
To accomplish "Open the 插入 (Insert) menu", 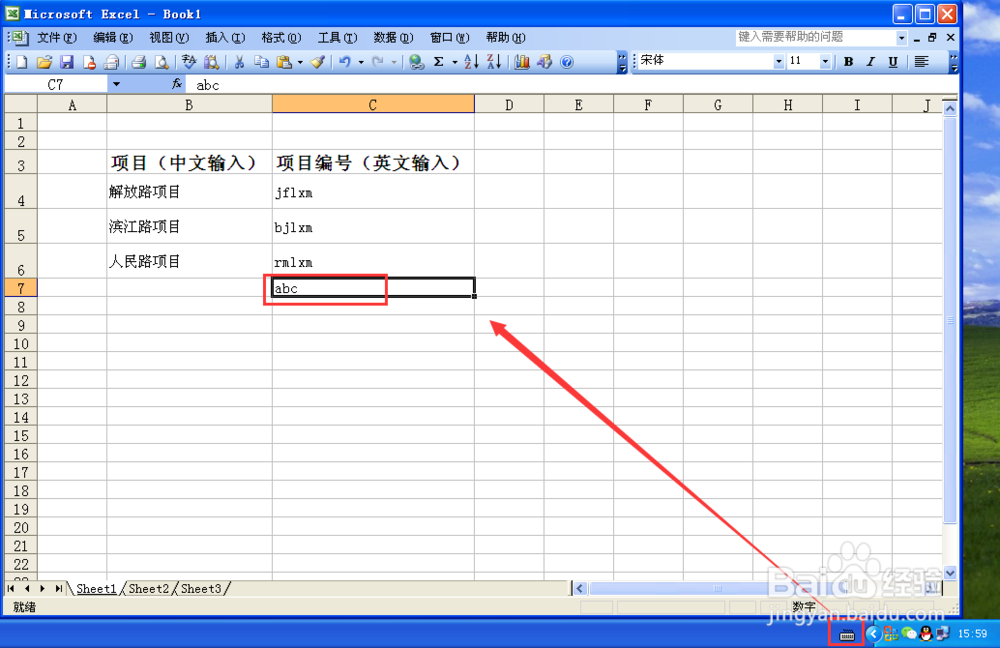I will [x=225, y=38].
